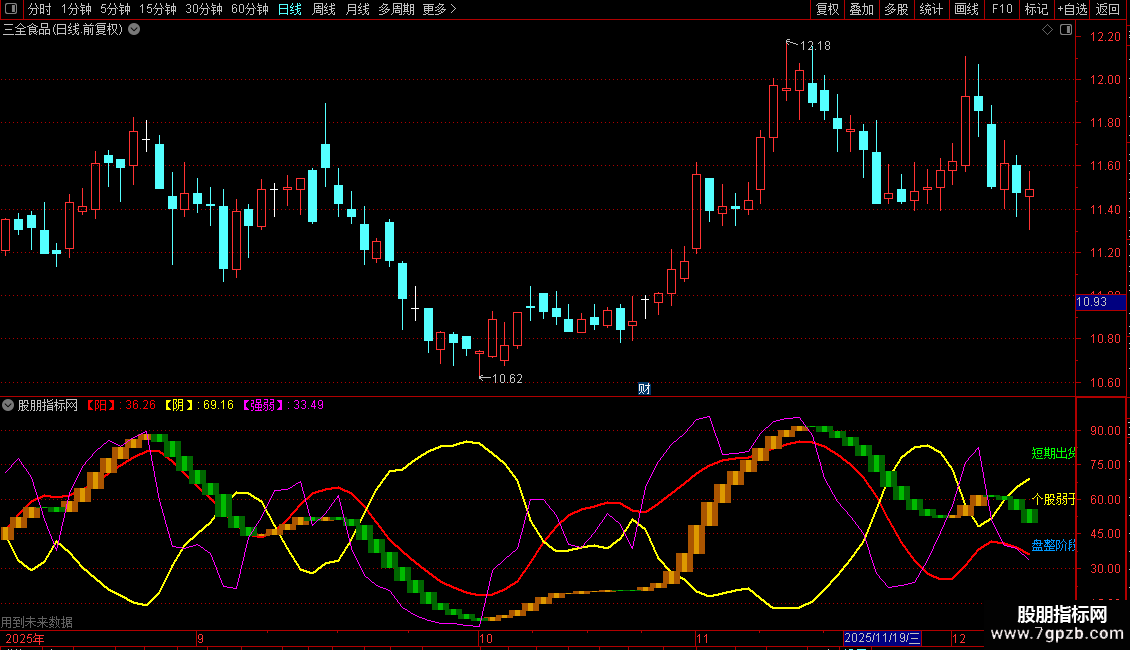Click the 90.00 indicator axis label

(1105, 430)
